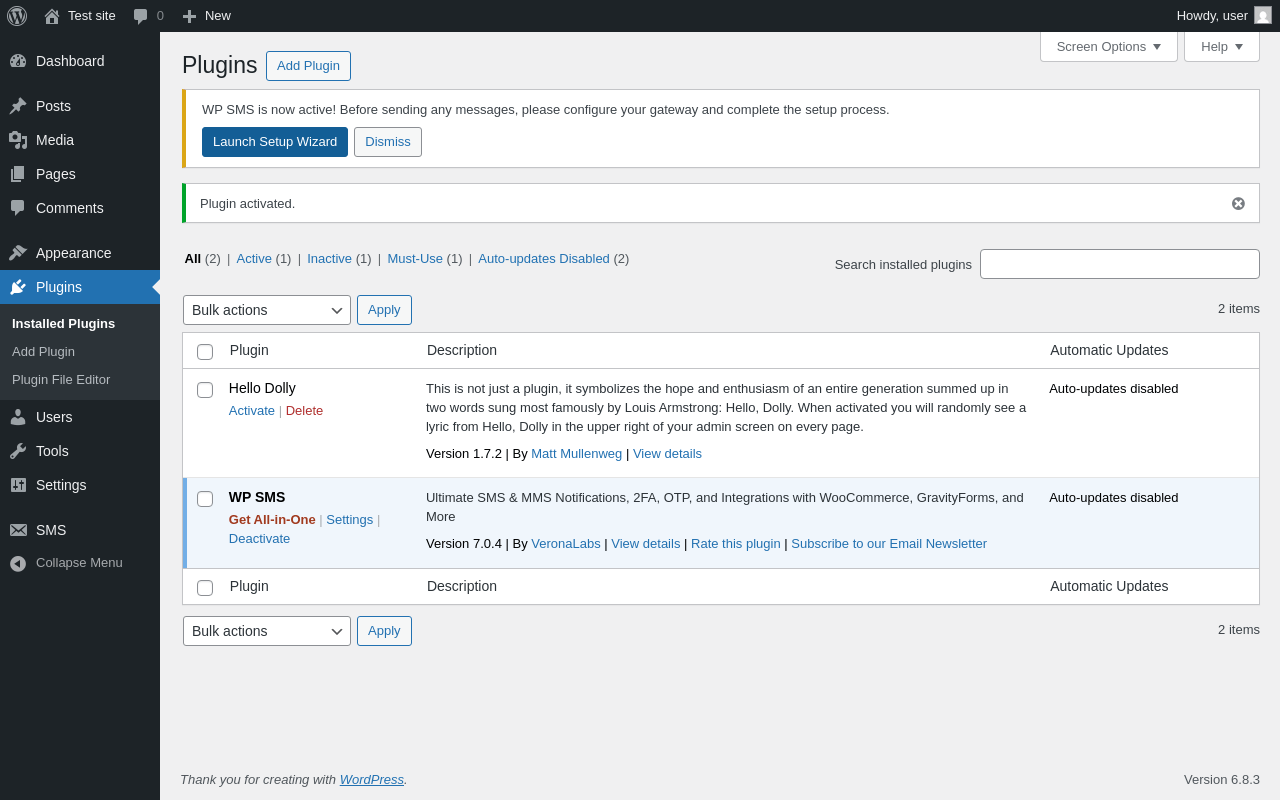The image size is (1280, 800).
Task: Focus the Search installed plugins field
Action: tap(1119, 264)
